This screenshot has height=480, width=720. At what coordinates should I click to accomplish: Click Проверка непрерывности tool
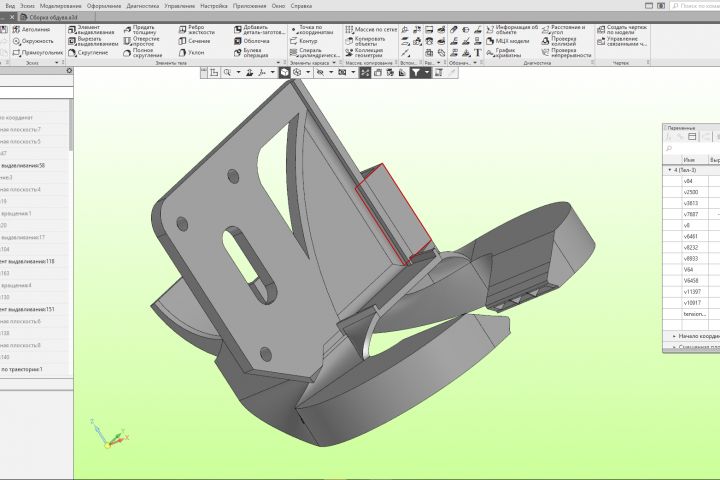click(566, 53)
